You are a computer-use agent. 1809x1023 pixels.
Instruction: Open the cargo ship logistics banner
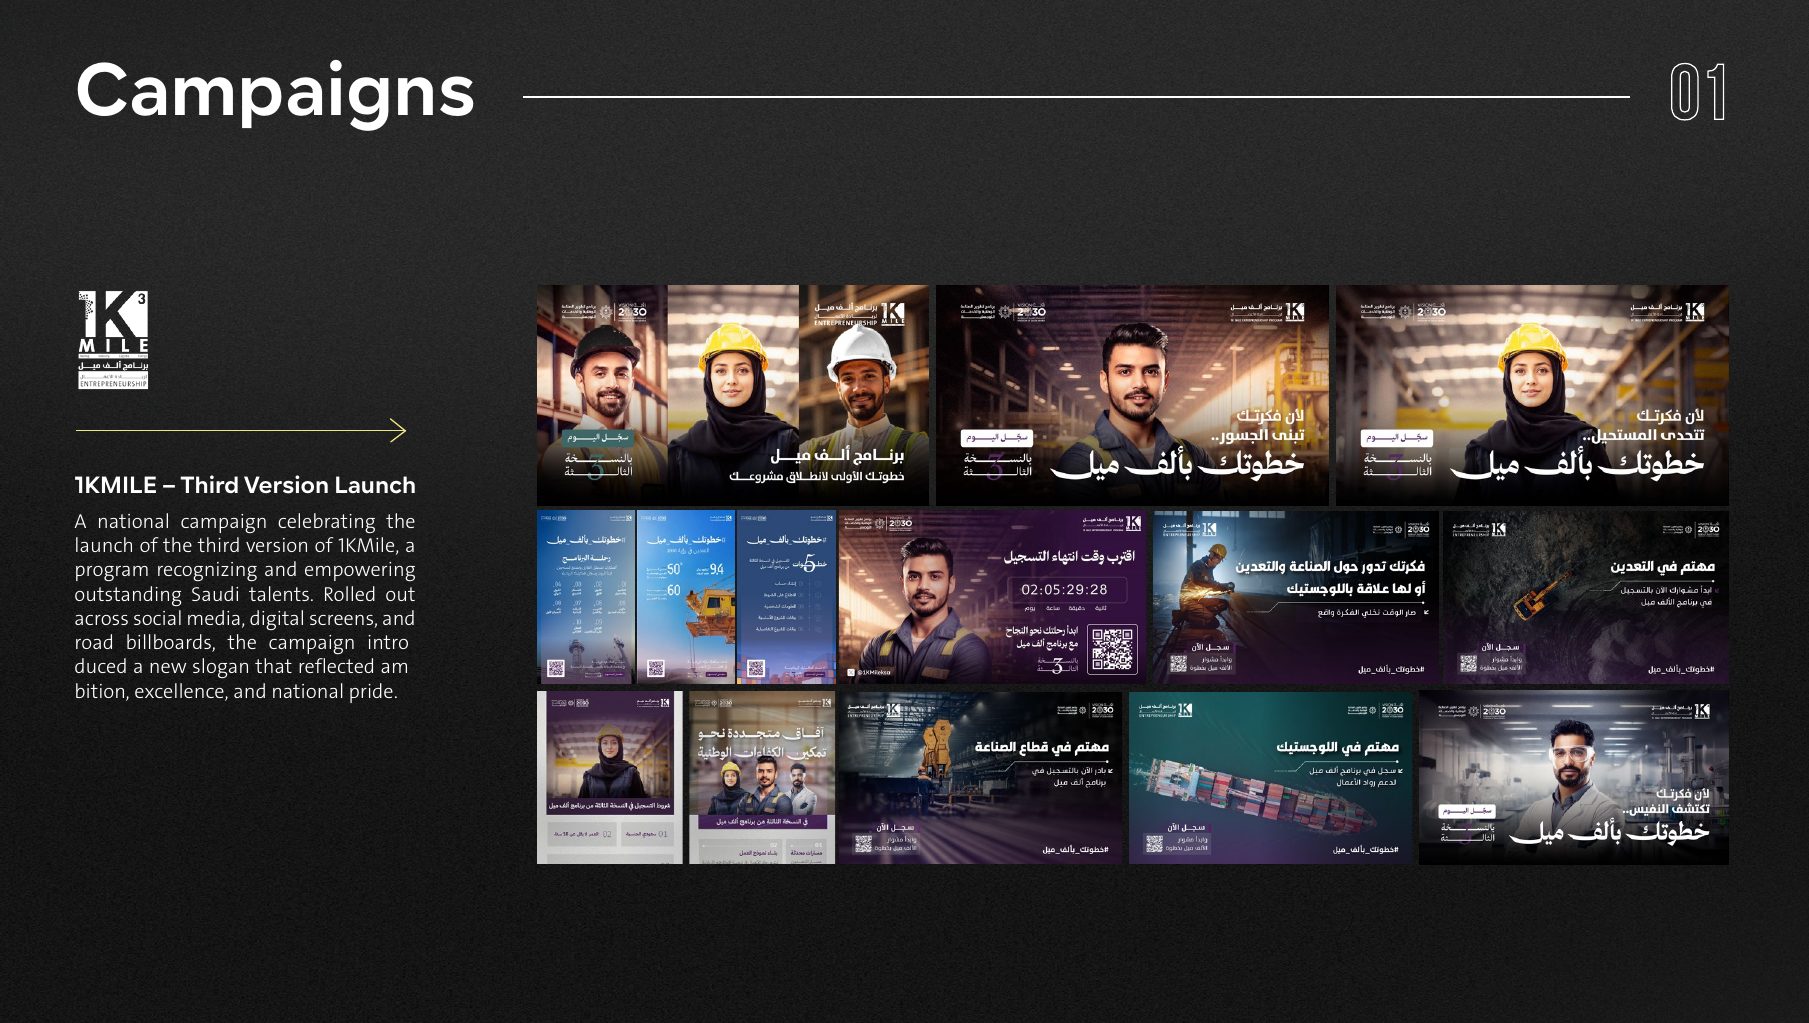[x=1271, y=777]
